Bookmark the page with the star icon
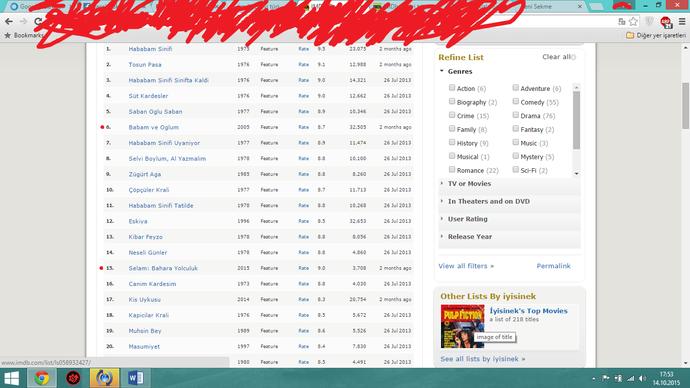690x388 pixels. click(x=633, y=21)
